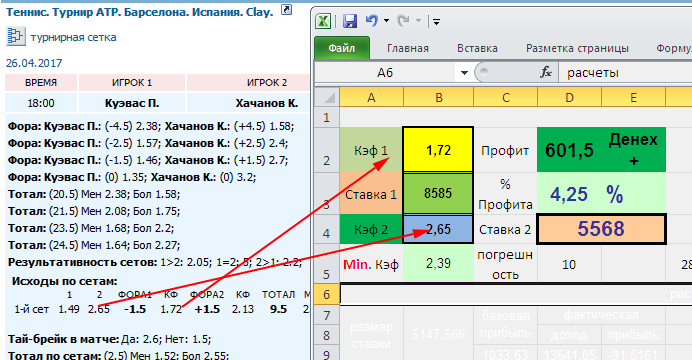Click player name Хачанов К. in match row
This screenshot has height=360, width=692.
[267, 103]
